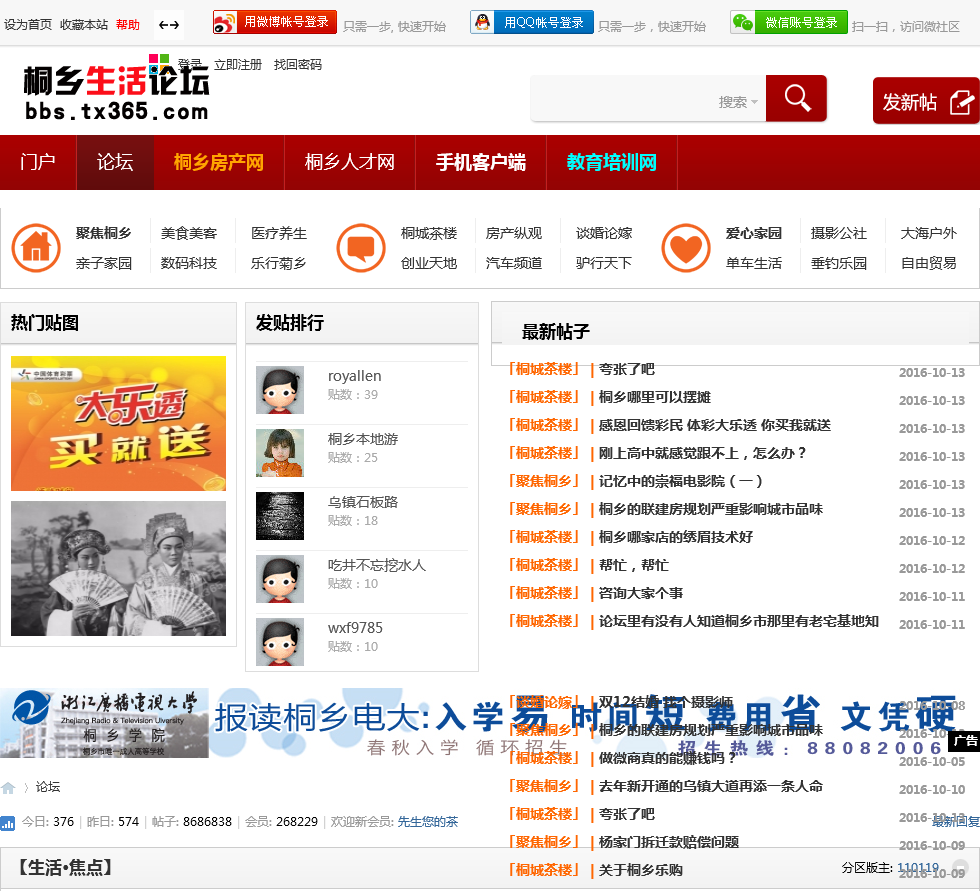Click new member 先生您的茶 link

[x=428, y=822]
